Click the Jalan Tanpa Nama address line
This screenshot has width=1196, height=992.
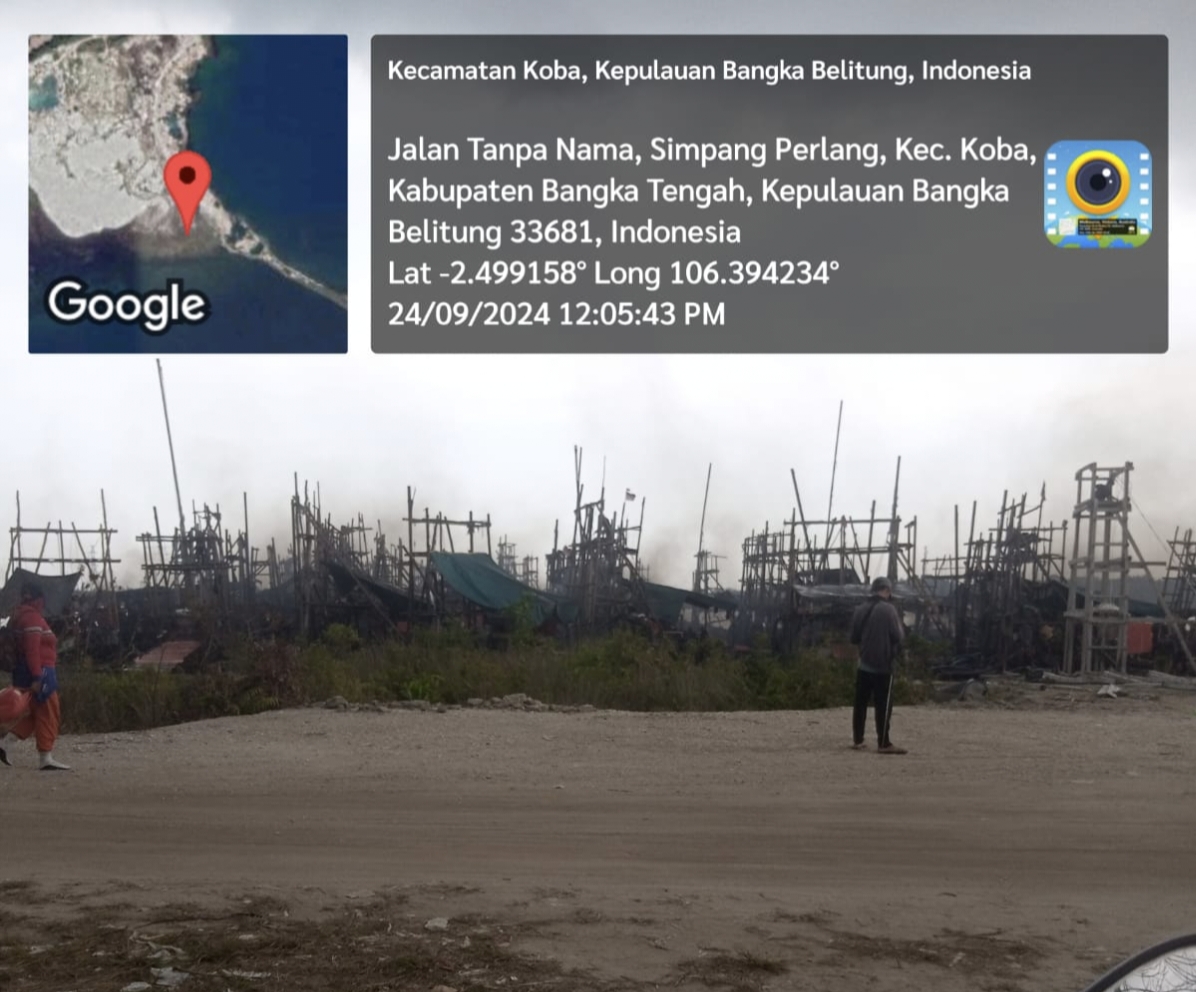click(712, 150)
